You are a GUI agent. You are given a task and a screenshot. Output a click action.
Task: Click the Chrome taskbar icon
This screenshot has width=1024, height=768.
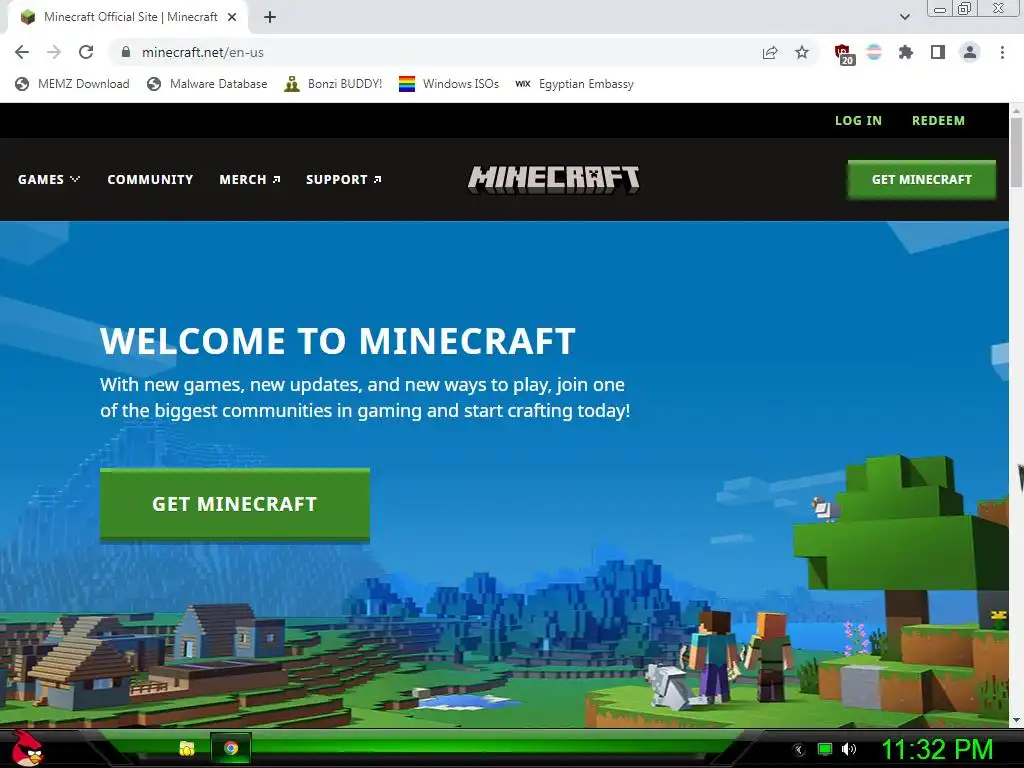pos(231,748)
